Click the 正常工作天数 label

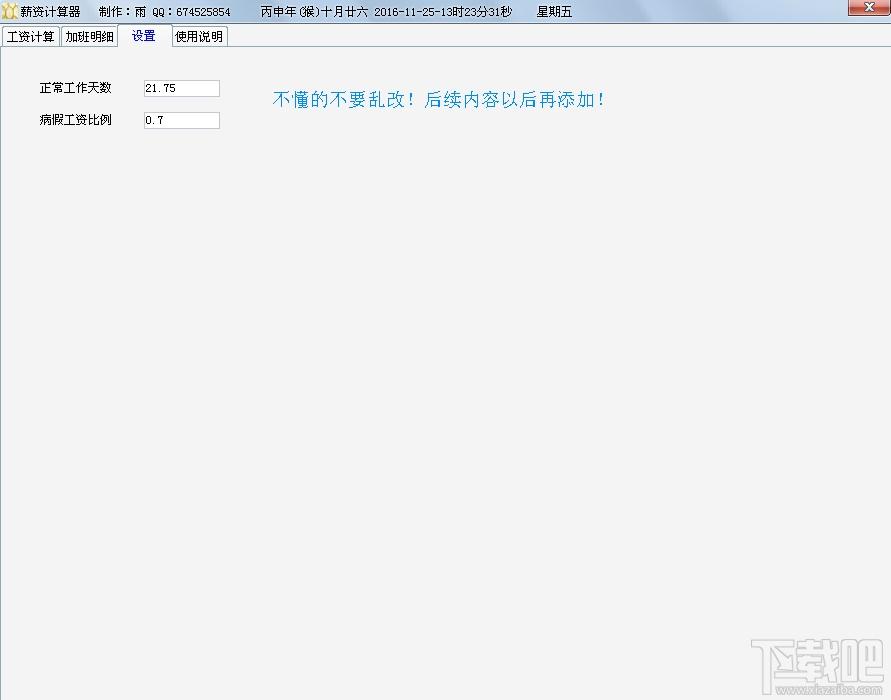(x=76, y=88)
